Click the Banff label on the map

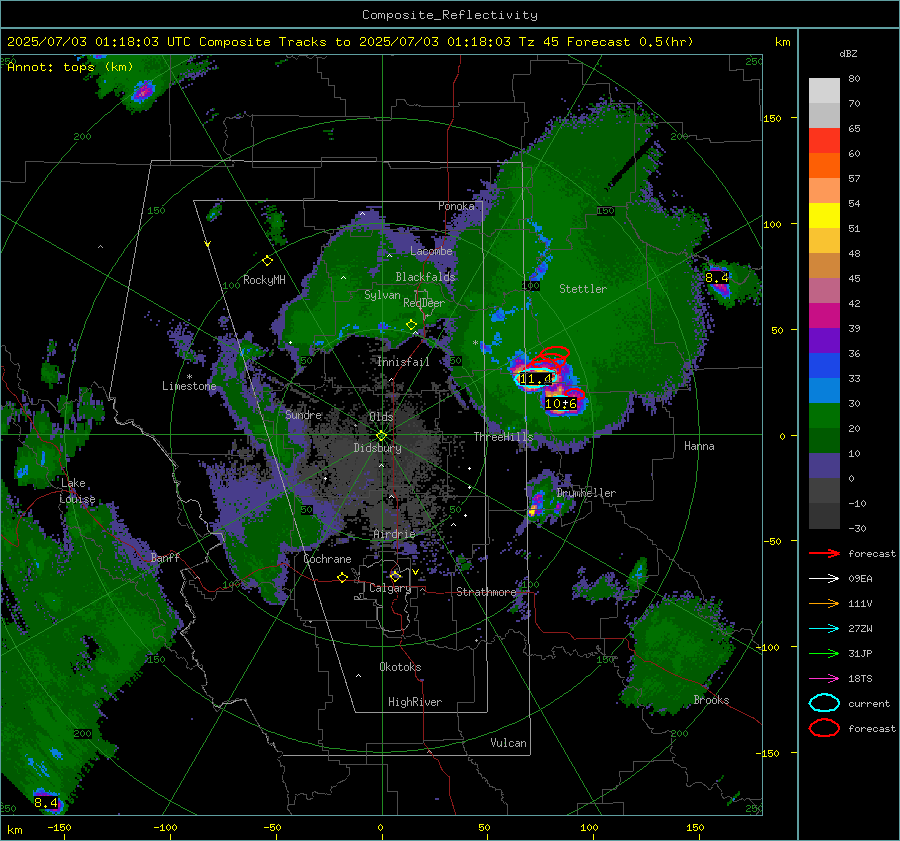point(165,557)
